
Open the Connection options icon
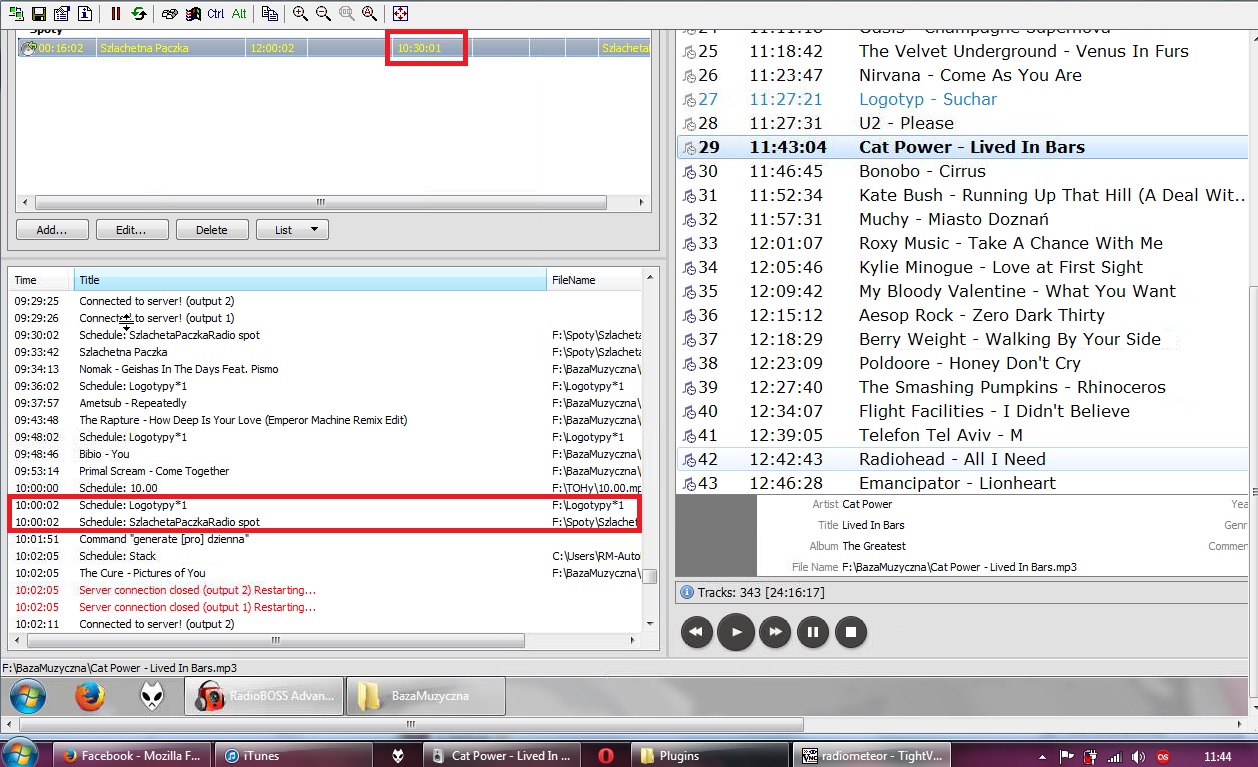62,14
